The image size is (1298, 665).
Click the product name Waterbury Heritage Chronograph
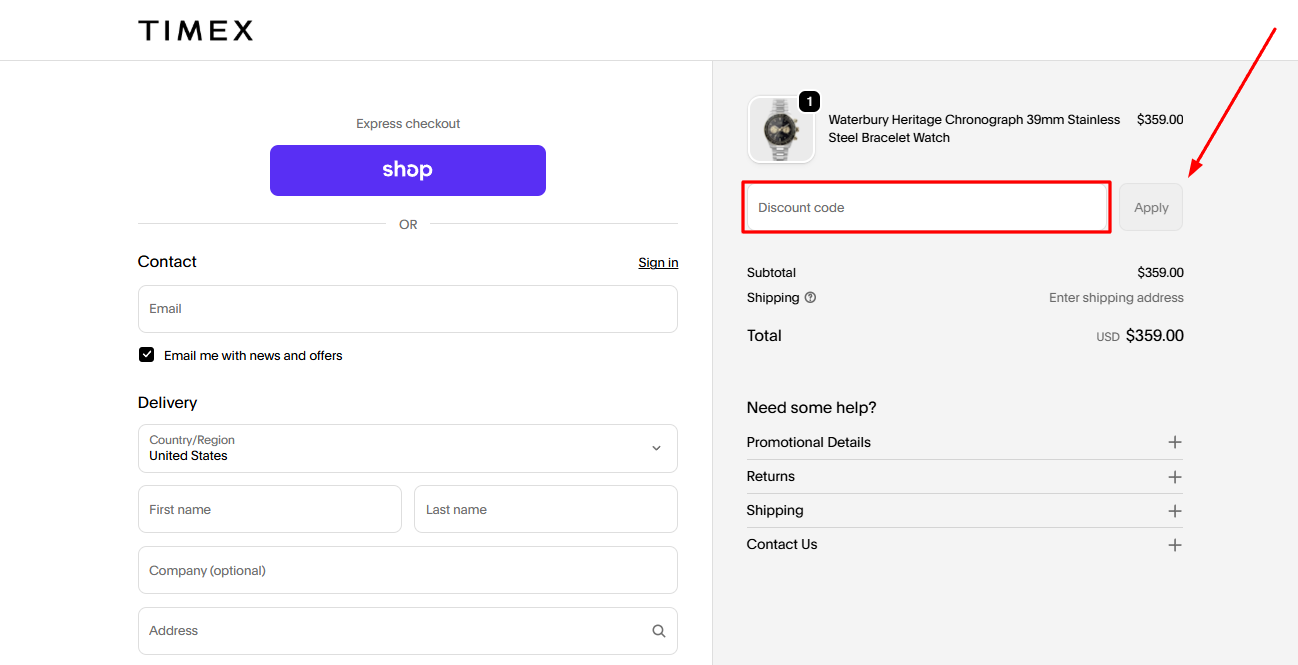(974, 129)
